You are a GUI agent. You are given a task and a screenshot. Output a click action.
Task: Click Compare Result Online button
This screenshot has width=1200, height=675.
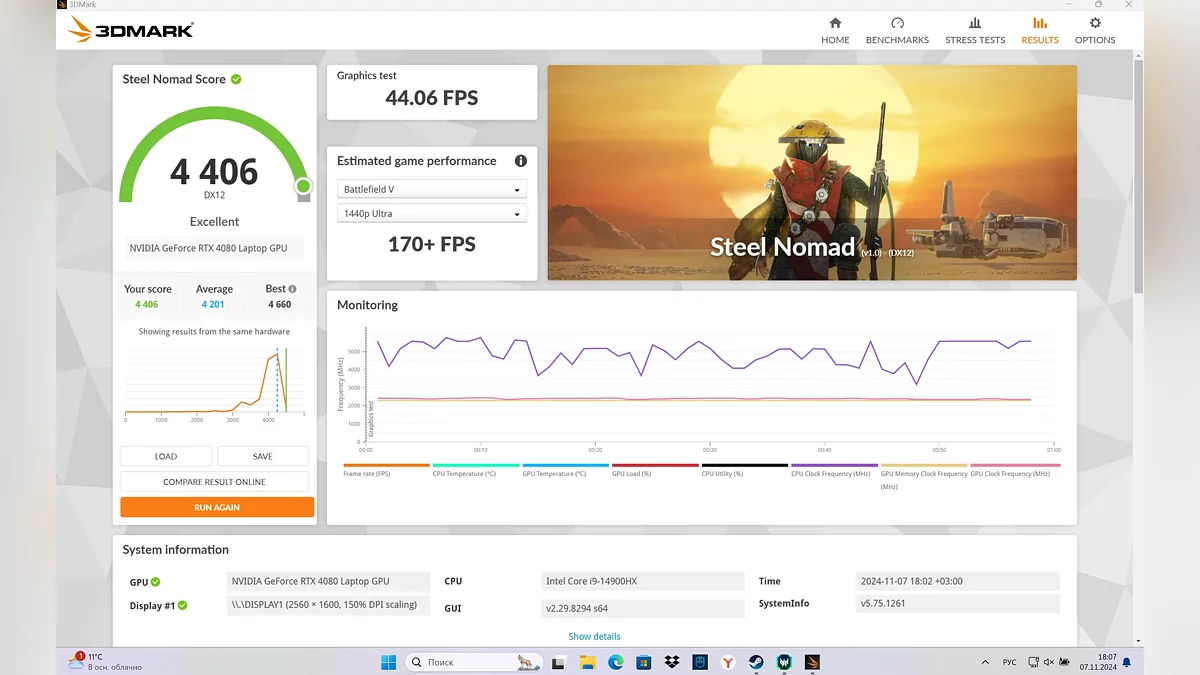pos(217,482)
